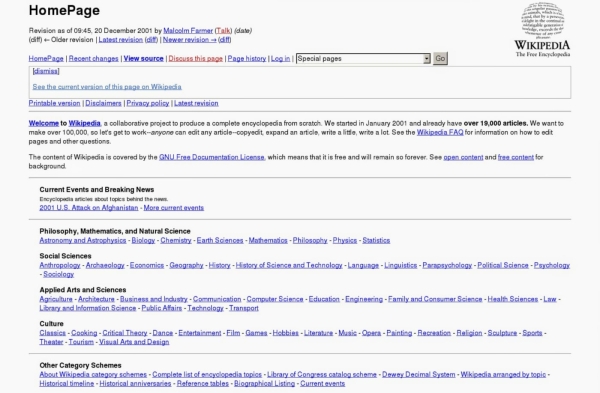Open Discuss this page link
This screenshot has width=600, height=393.
pos(196,59)
